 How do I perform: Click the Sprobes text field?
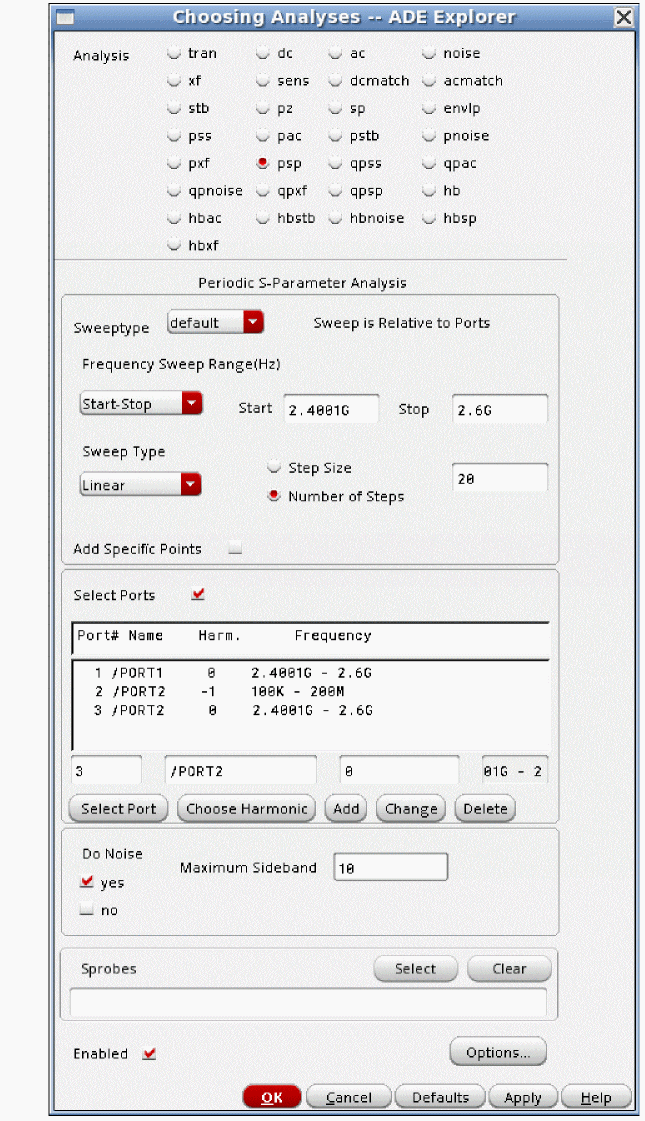click(308, 1002)
